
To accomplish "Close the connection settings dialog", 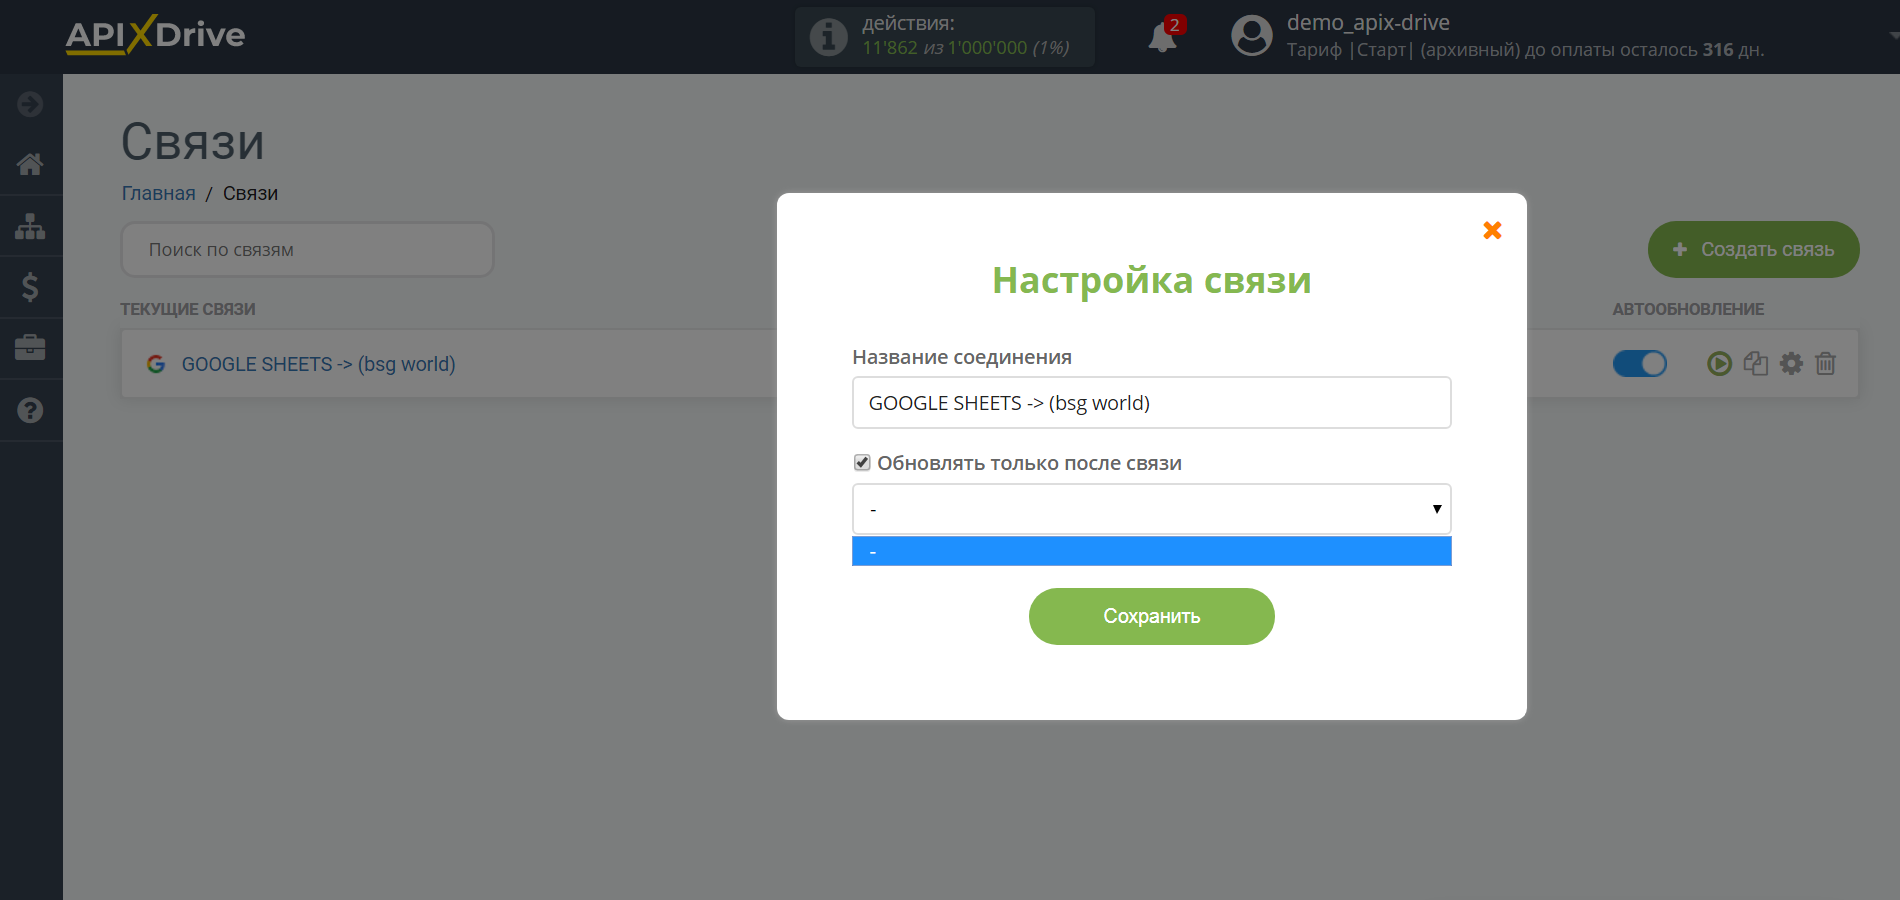I will coord(1492,230).
